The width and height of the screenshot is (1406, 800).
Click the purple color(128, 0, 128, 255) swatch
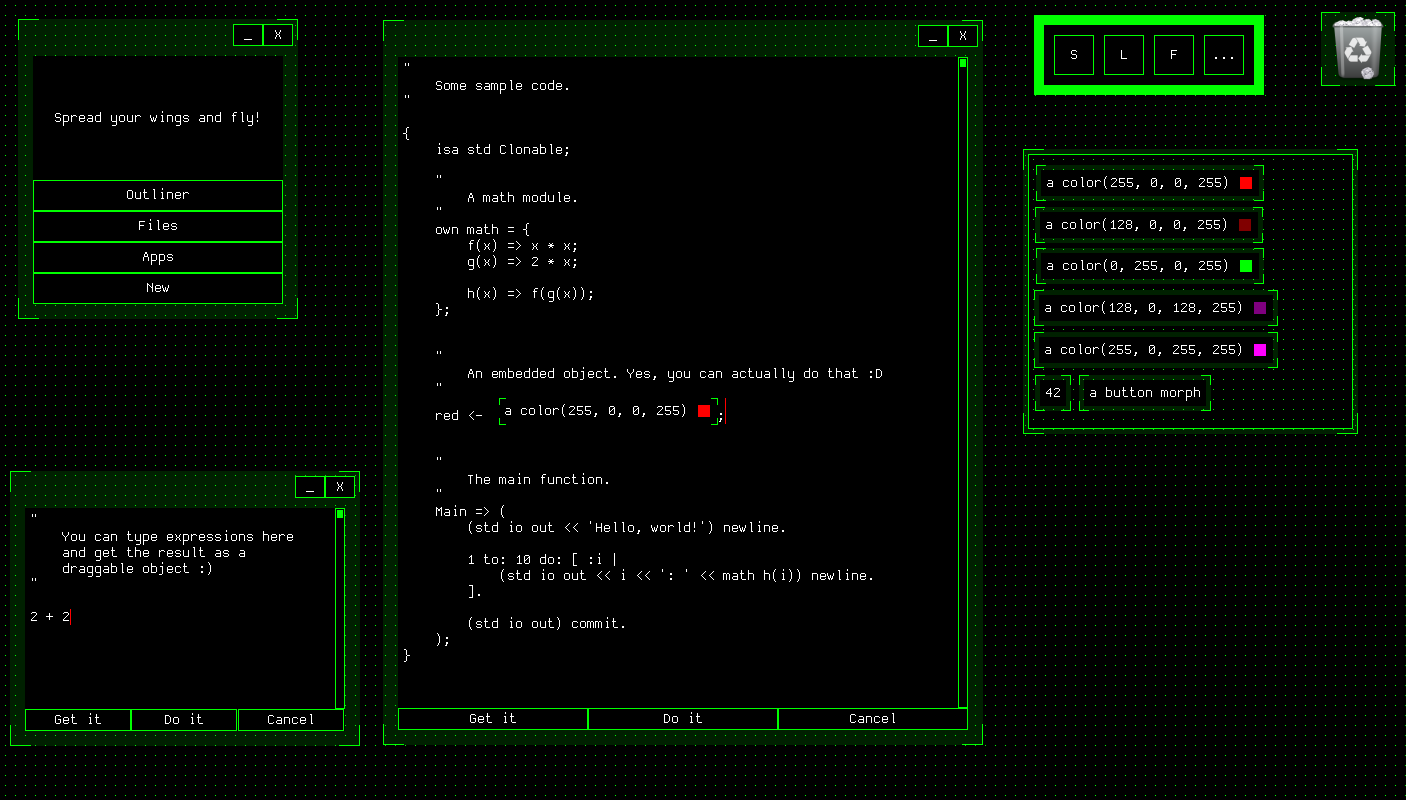pyautogui.click(x=1260, y=308)
